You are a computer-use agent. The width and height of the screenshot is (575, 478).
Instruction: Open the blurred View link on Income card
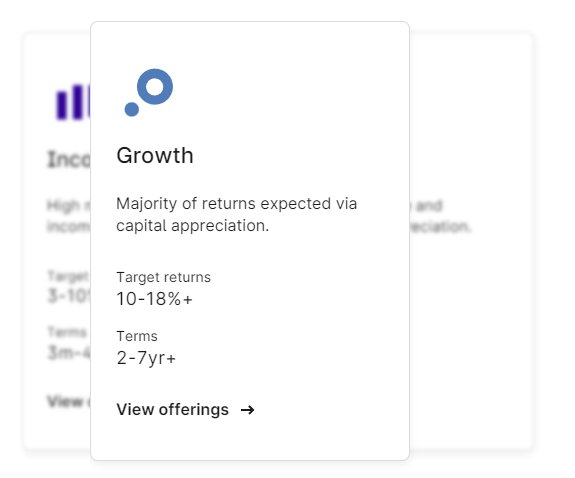tap(69, 401)
